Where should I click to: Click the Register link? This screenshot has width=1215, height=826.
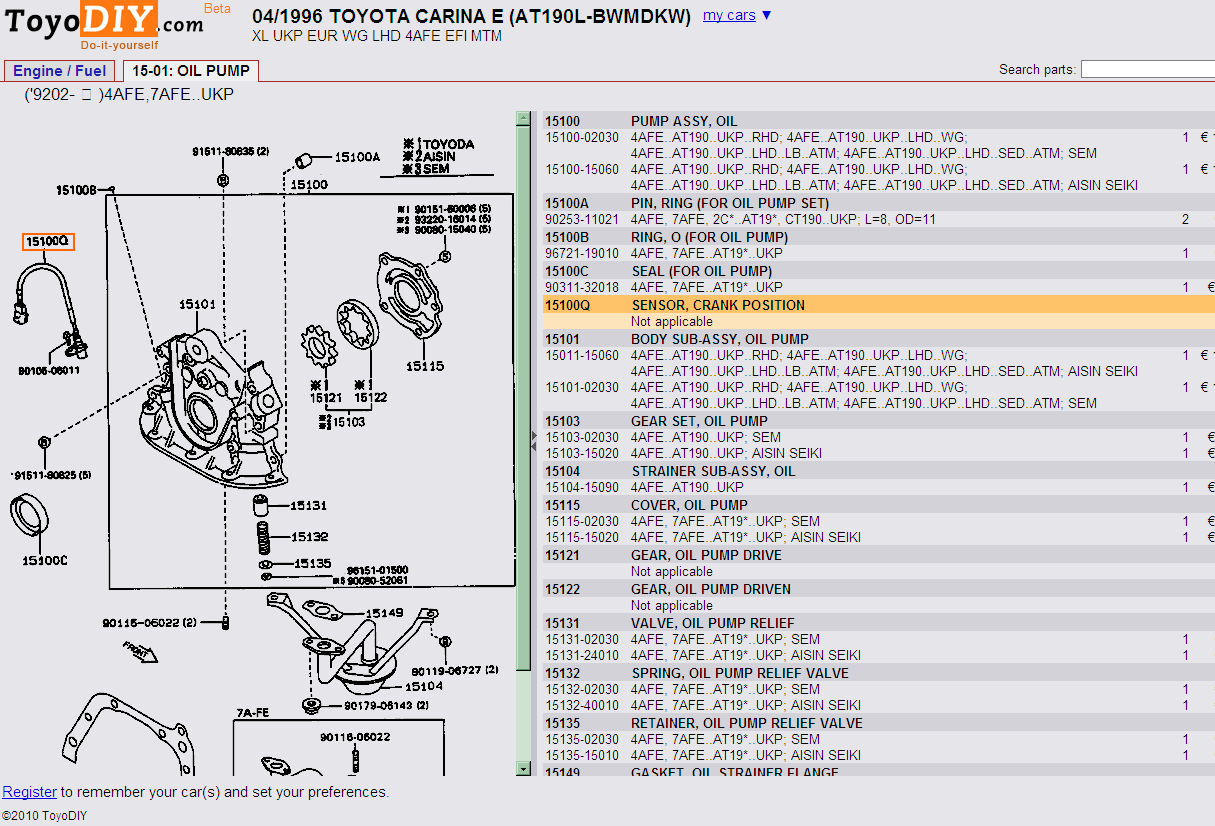click(x=29, y=792)
